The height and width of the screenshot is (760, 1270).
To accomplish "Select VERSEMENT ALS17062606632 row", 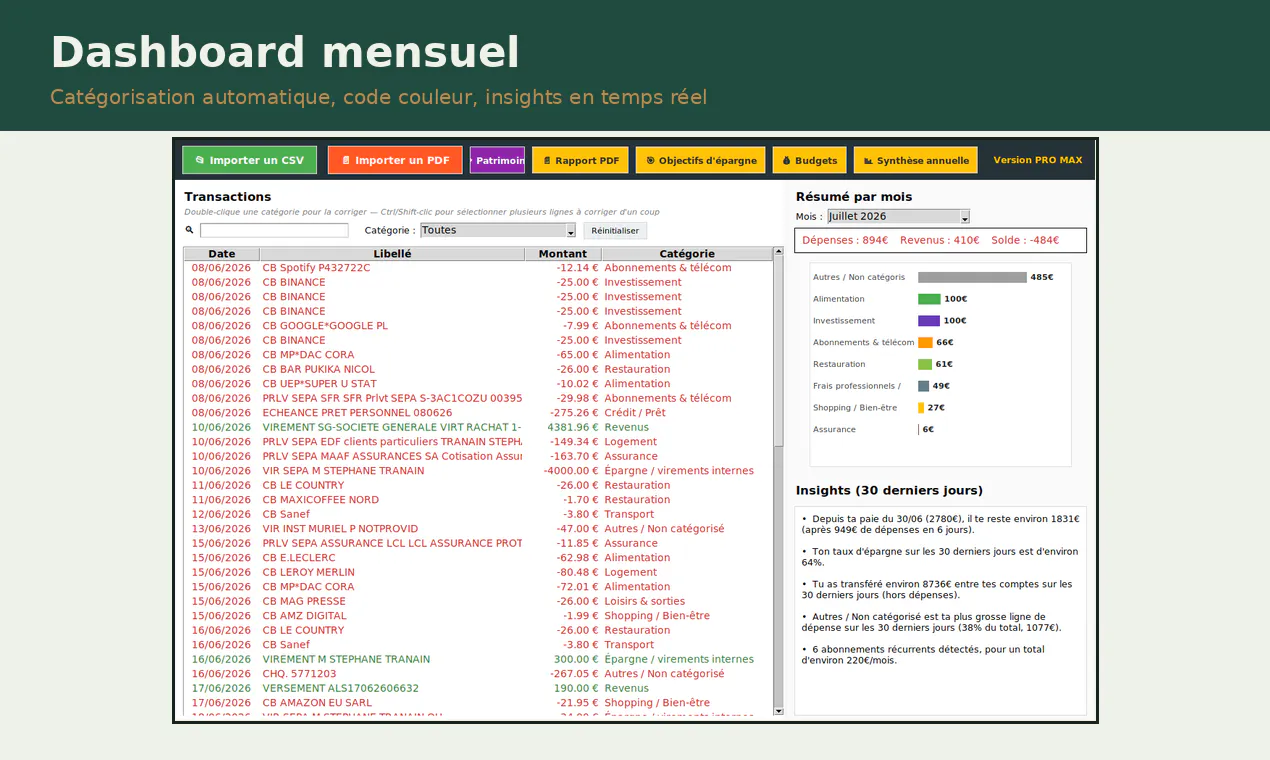I will pyautogui.click(x=478, y=688).
